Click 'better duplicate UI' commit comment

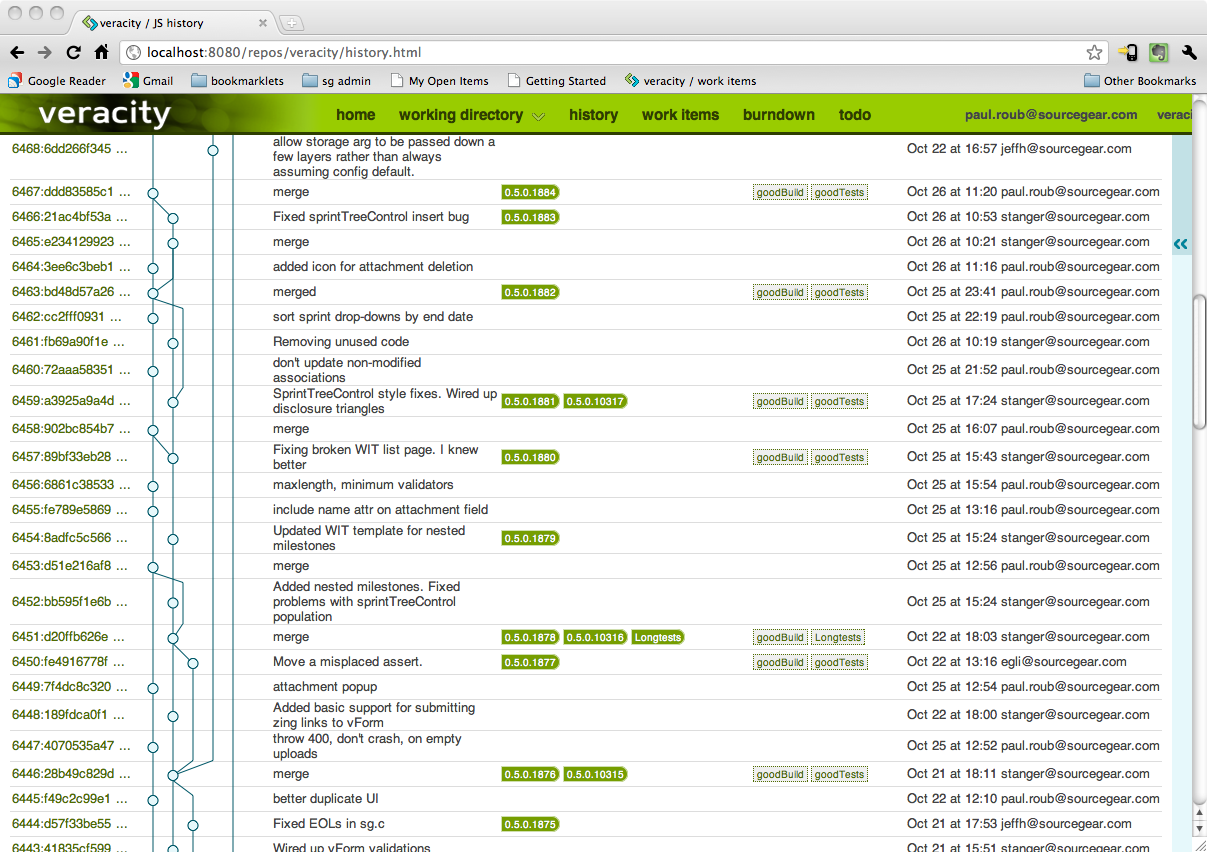(326, 799)
